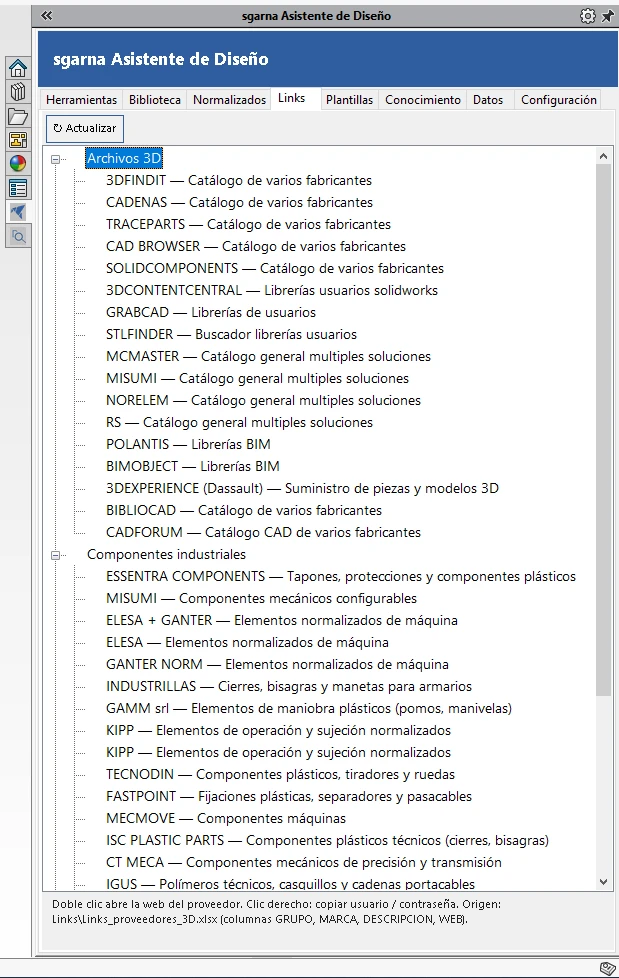Select the TECNODIN entry
This screenshot has width=619, height=978.
(x=280, y=774)
